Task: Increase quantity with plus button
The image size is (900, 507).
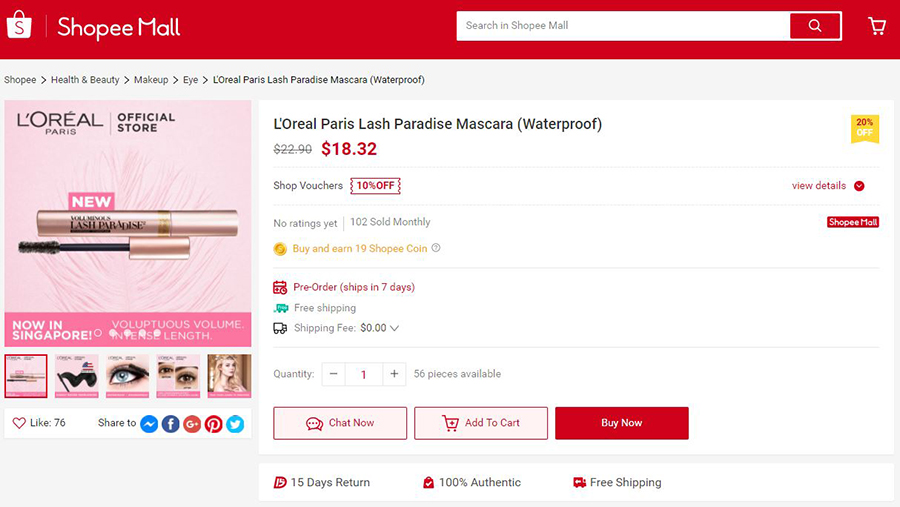Action: tap(394, 374)
